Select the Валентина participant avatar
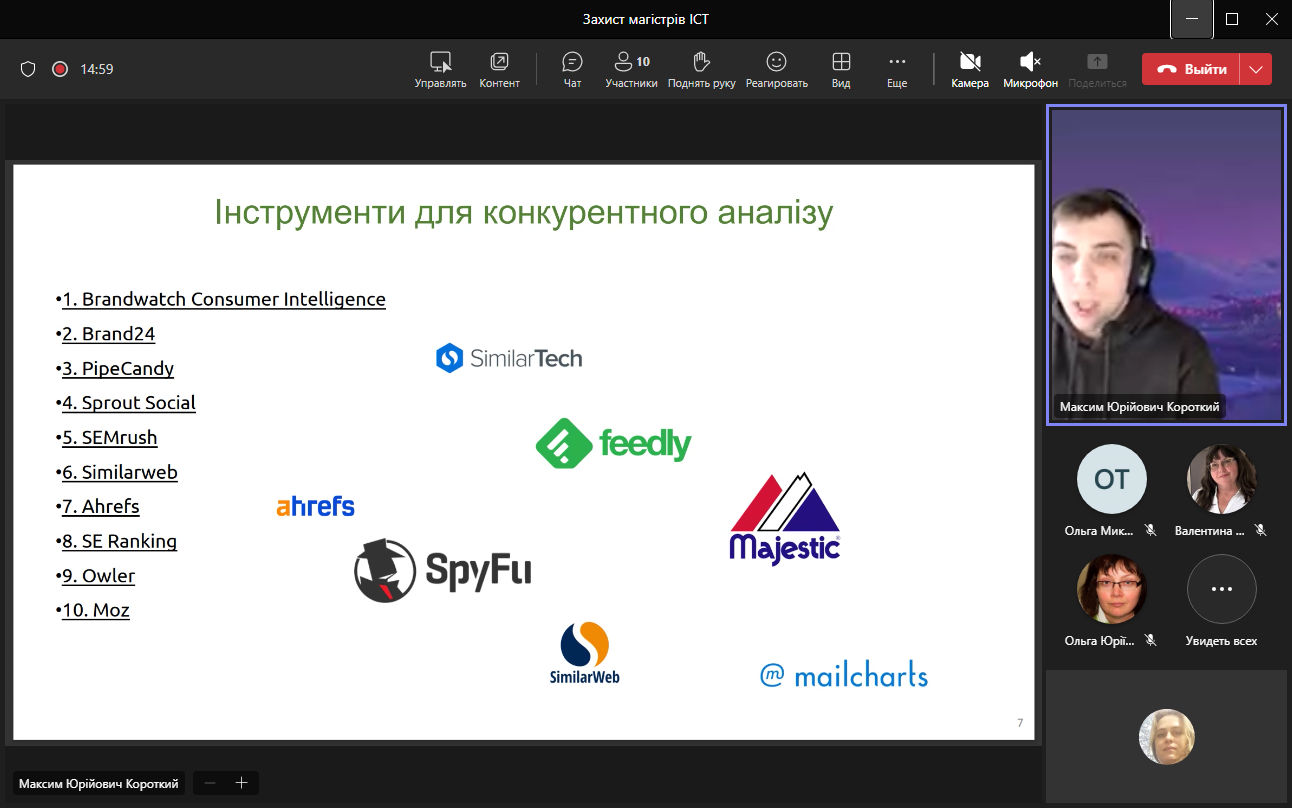 pos(1221,480)
